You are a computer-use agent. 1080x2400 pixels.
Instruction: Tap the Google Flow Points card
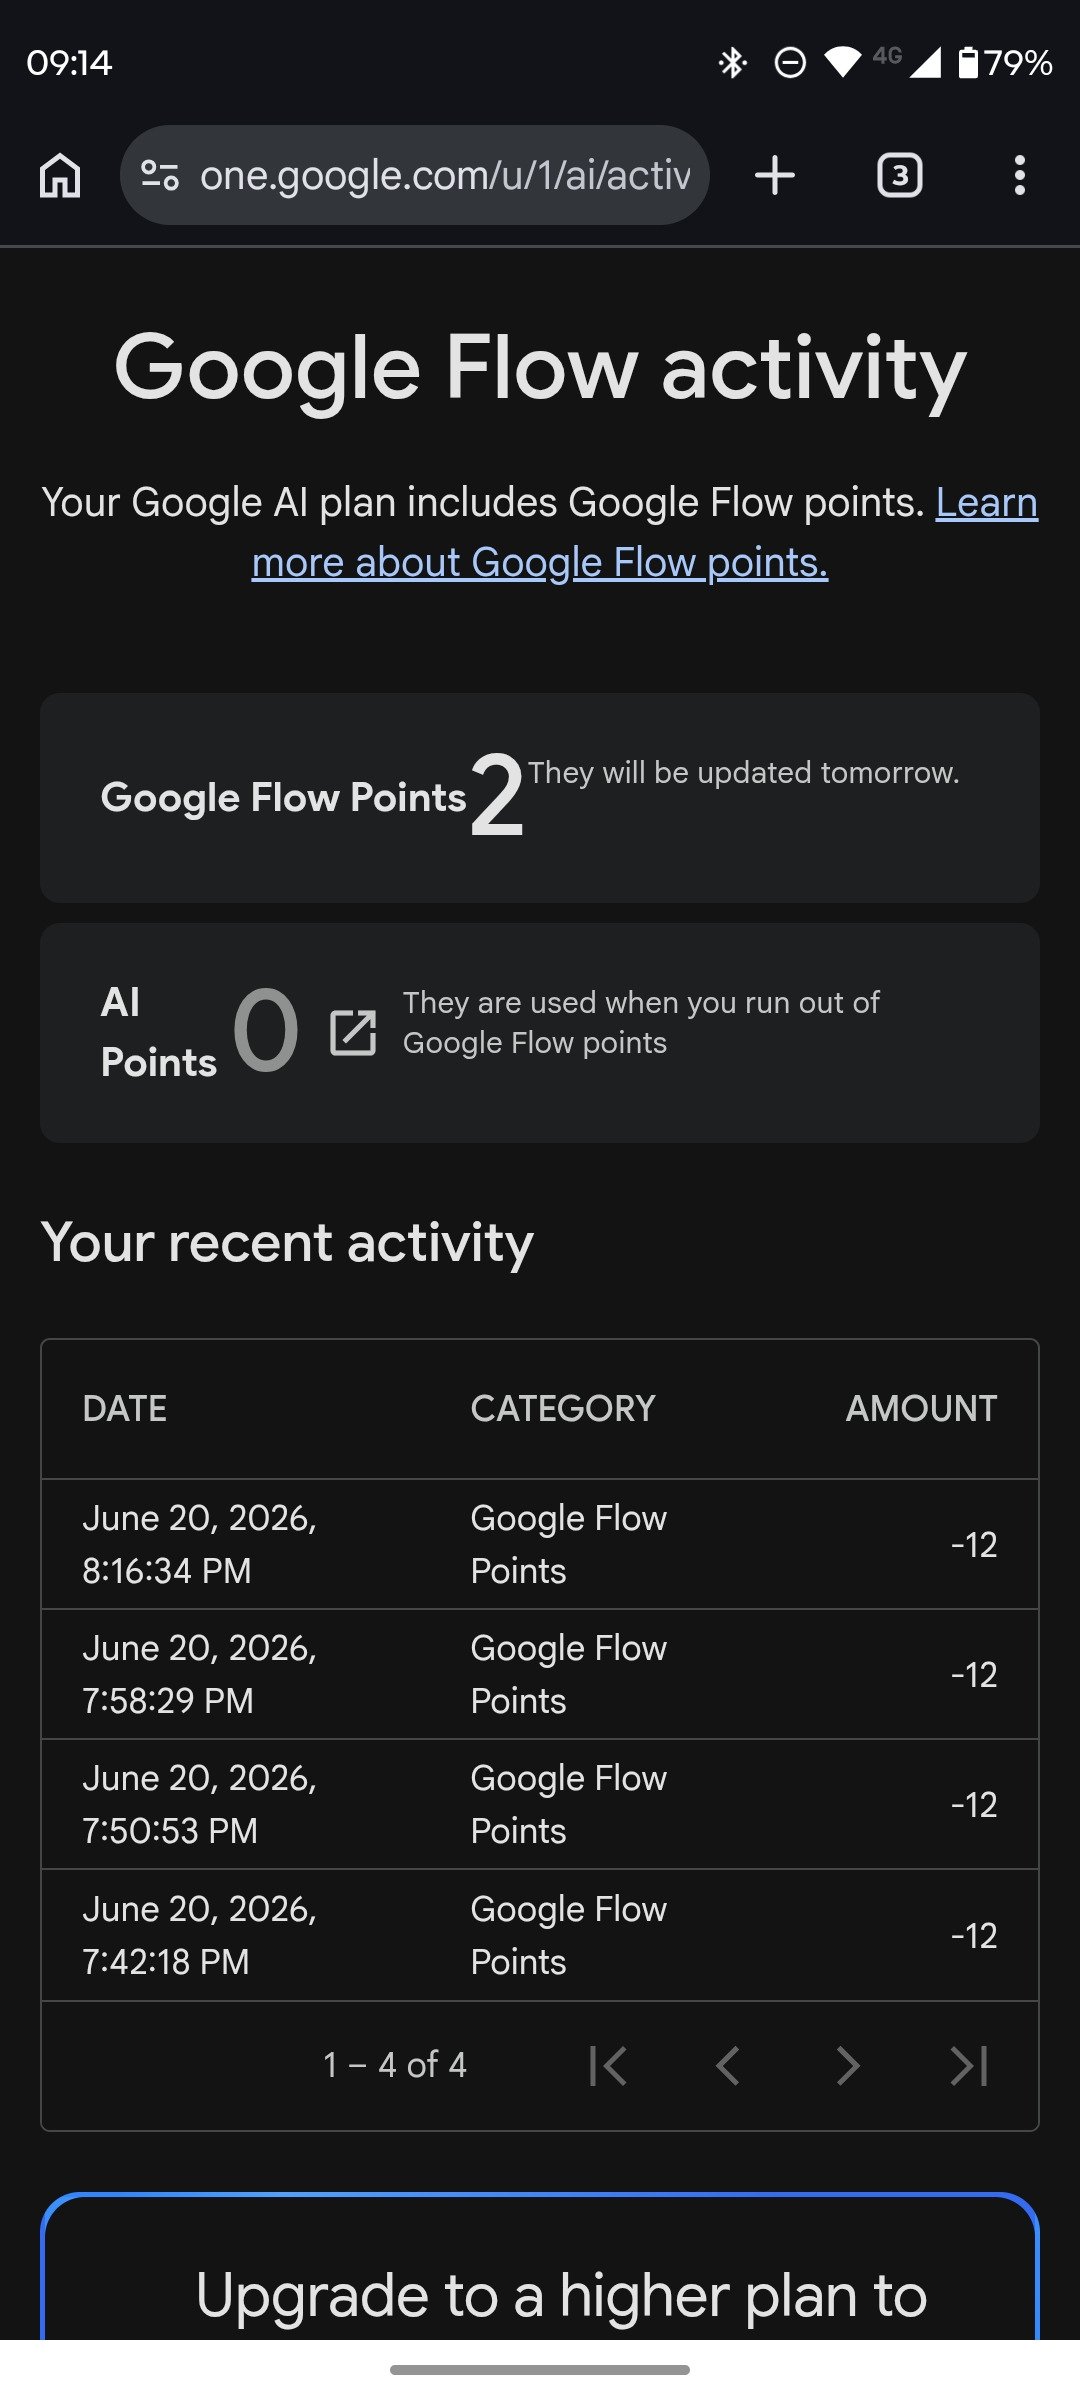pos(540,798)
